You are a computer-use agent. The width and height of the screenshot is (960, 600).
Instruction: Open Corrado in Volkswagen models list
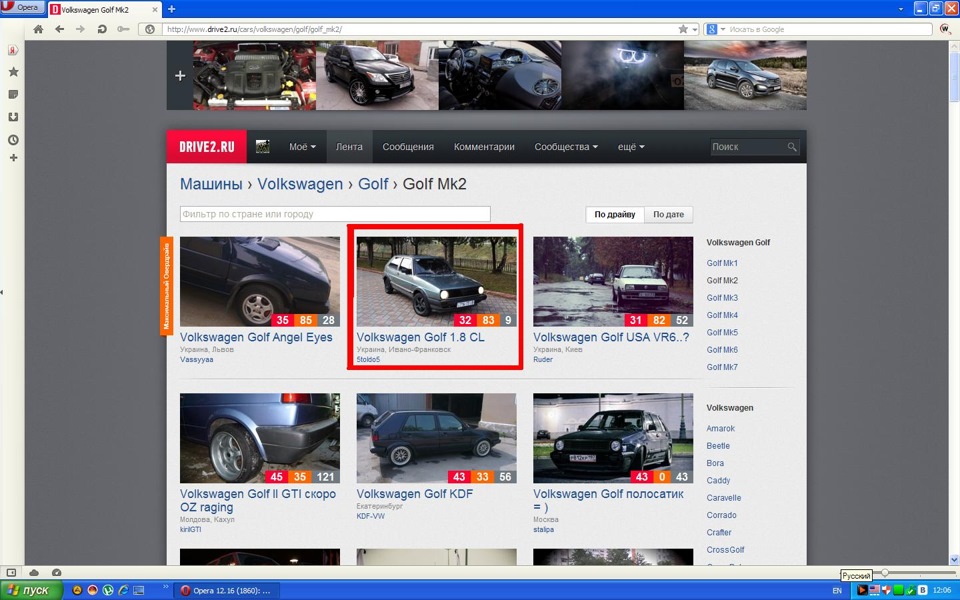(722, 515)
